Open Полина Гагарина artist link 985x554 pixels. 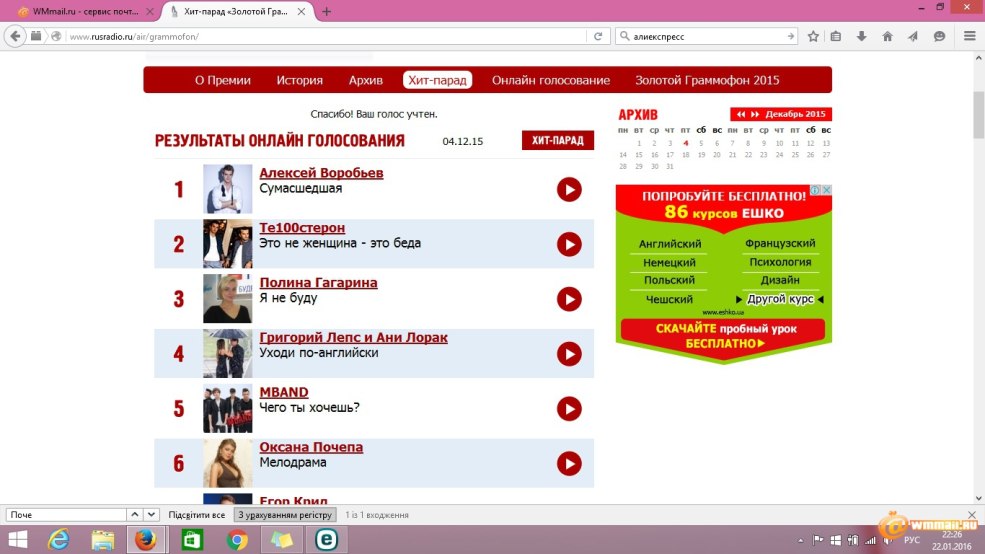coord(318,283)
